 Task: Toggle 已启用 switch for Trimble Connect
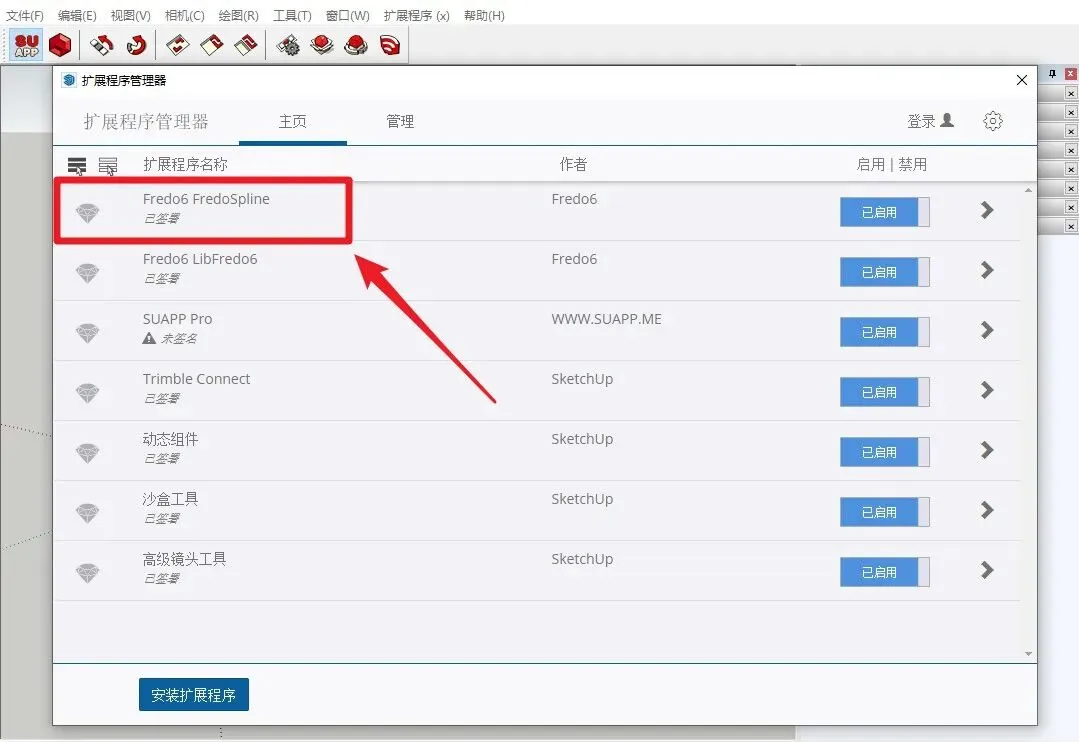click(884, 392)
